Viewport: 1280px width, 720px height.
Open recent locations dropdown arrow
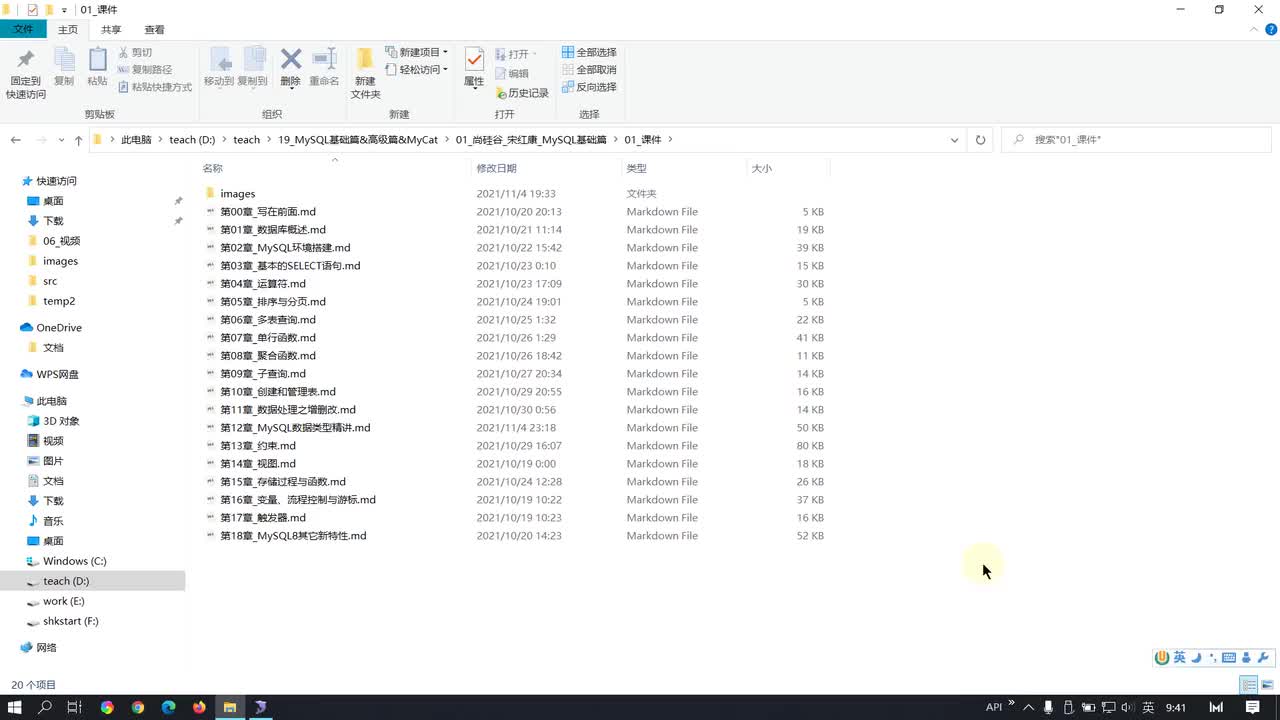pos(62,140)
